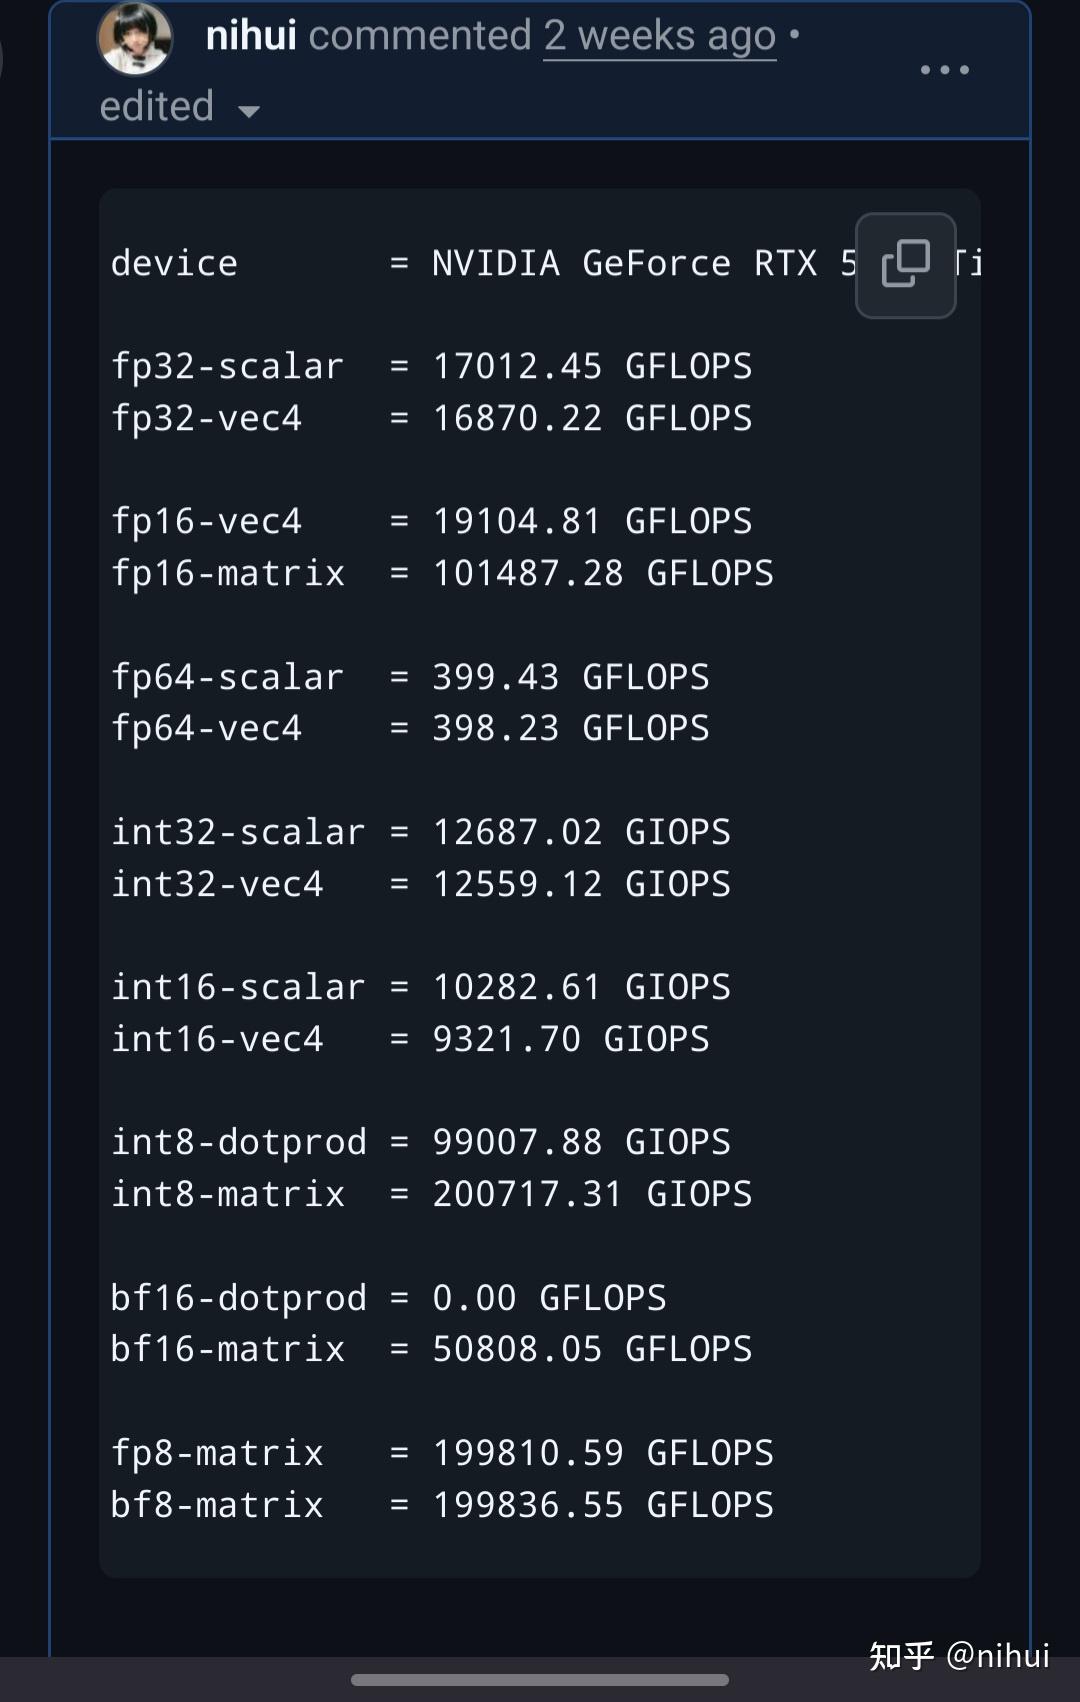Click the int8-dotprod 99007.88 GIOPS line

[x=421, y=1143]
